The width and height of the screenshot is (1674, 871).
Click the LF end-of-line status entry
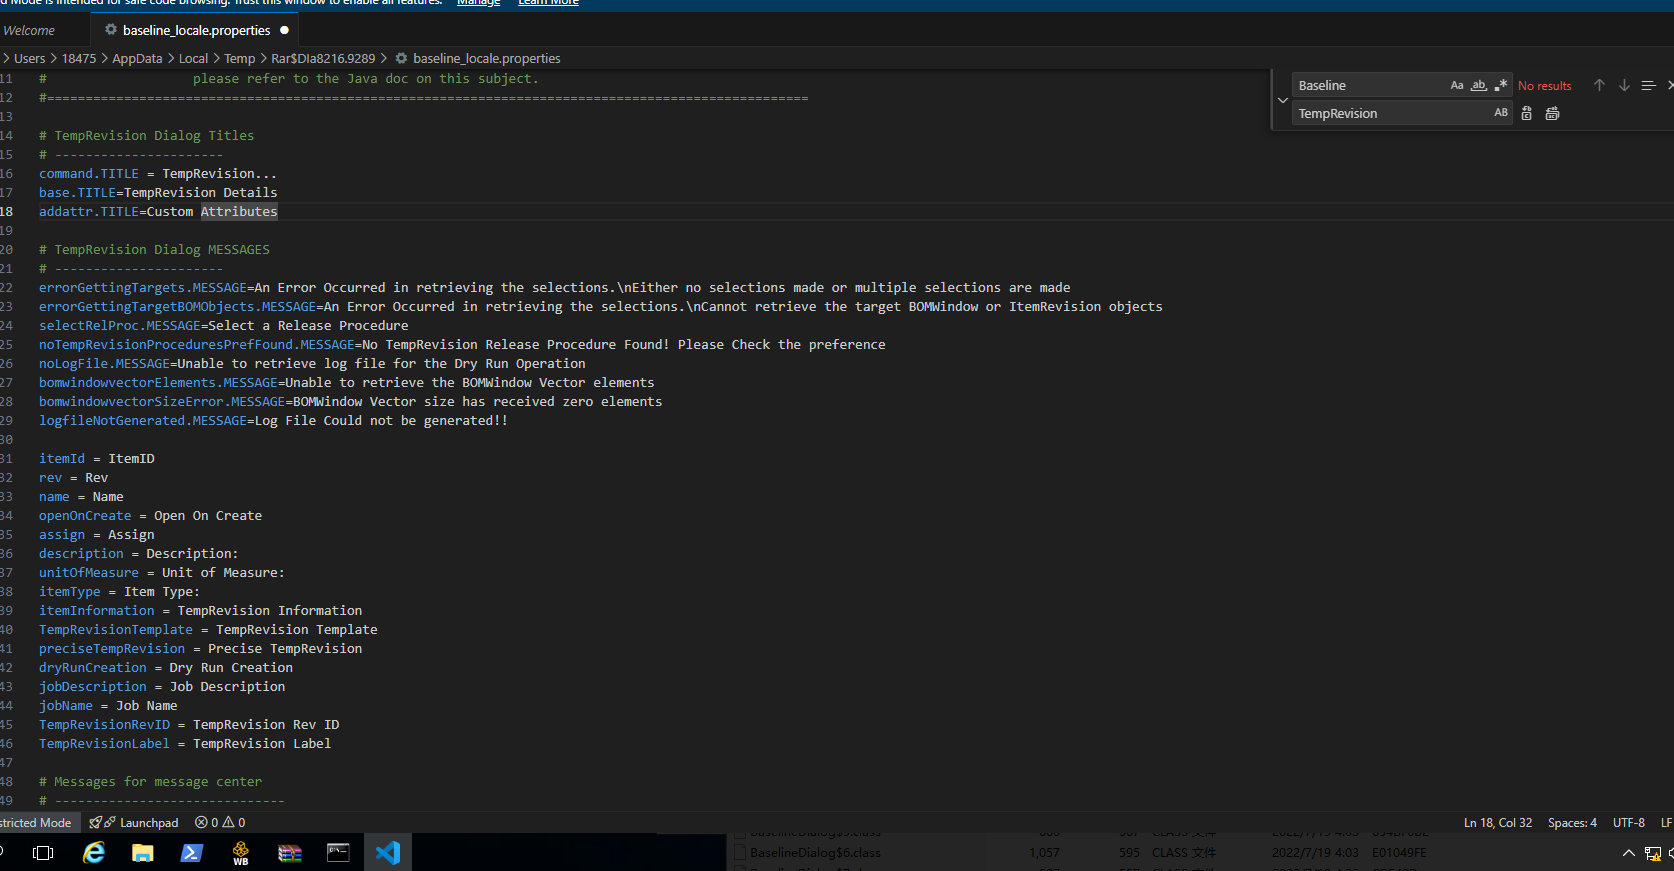coord(1665,822)
